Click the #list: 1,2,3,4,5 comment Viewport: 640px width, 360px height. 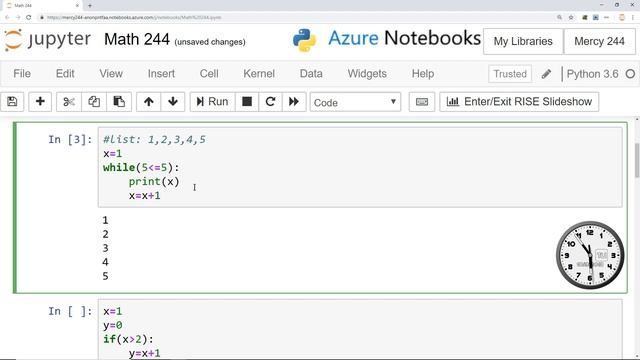(154, 140)
